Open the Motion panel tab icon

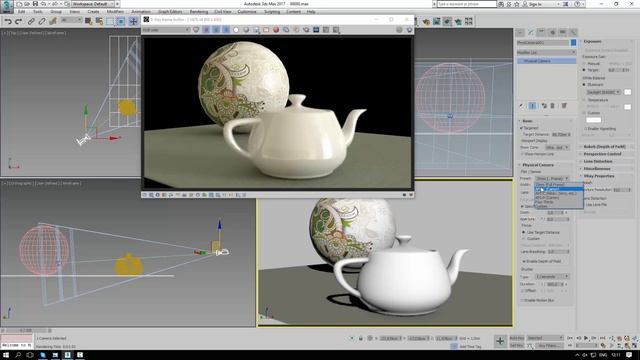[x=552, y=32]
